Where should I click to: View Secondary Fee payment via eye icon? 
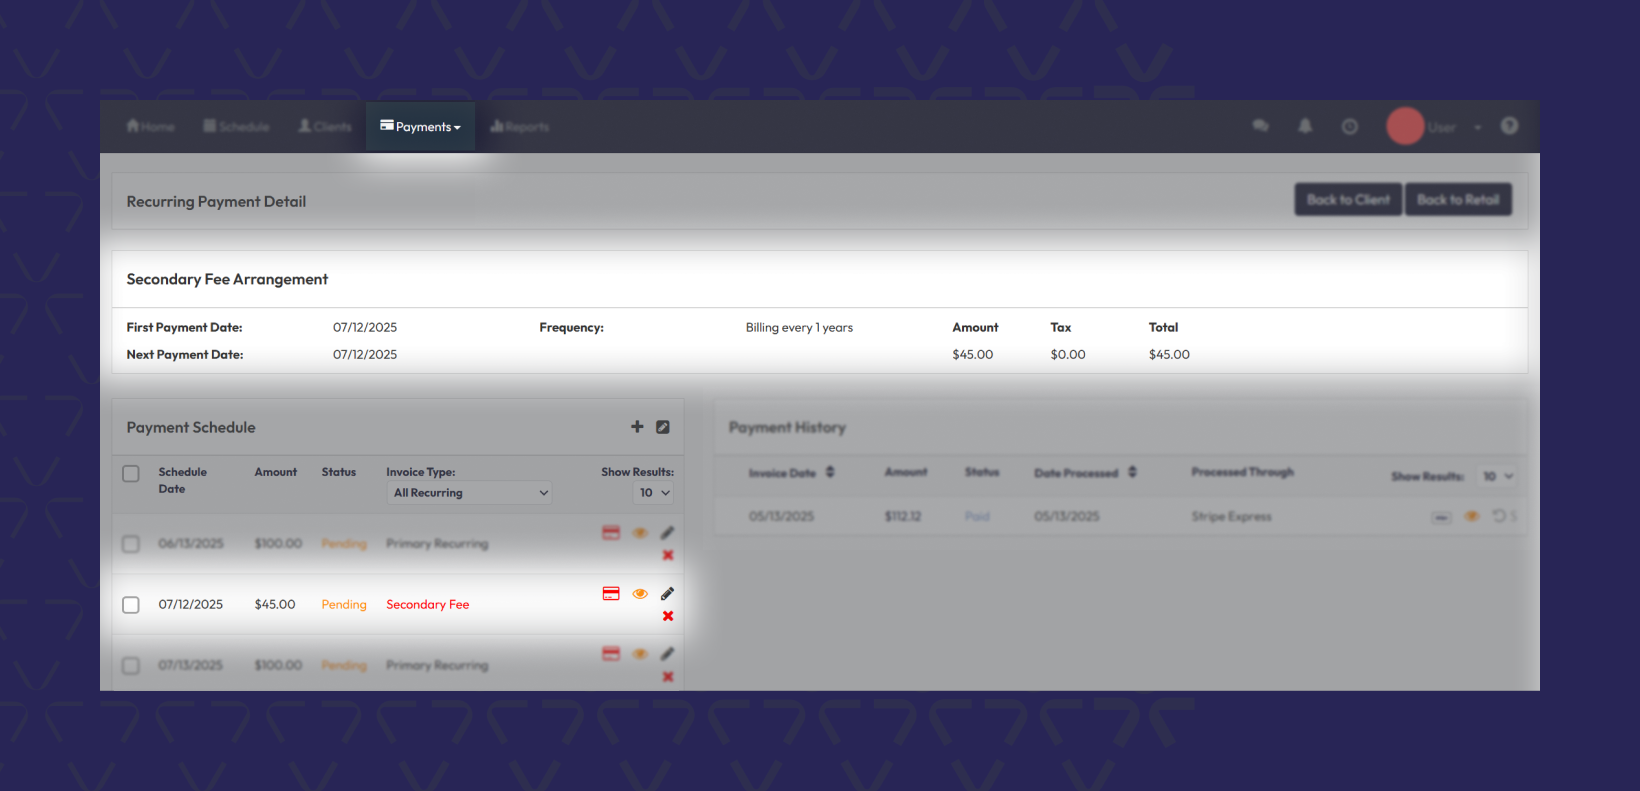pos(640,594)
